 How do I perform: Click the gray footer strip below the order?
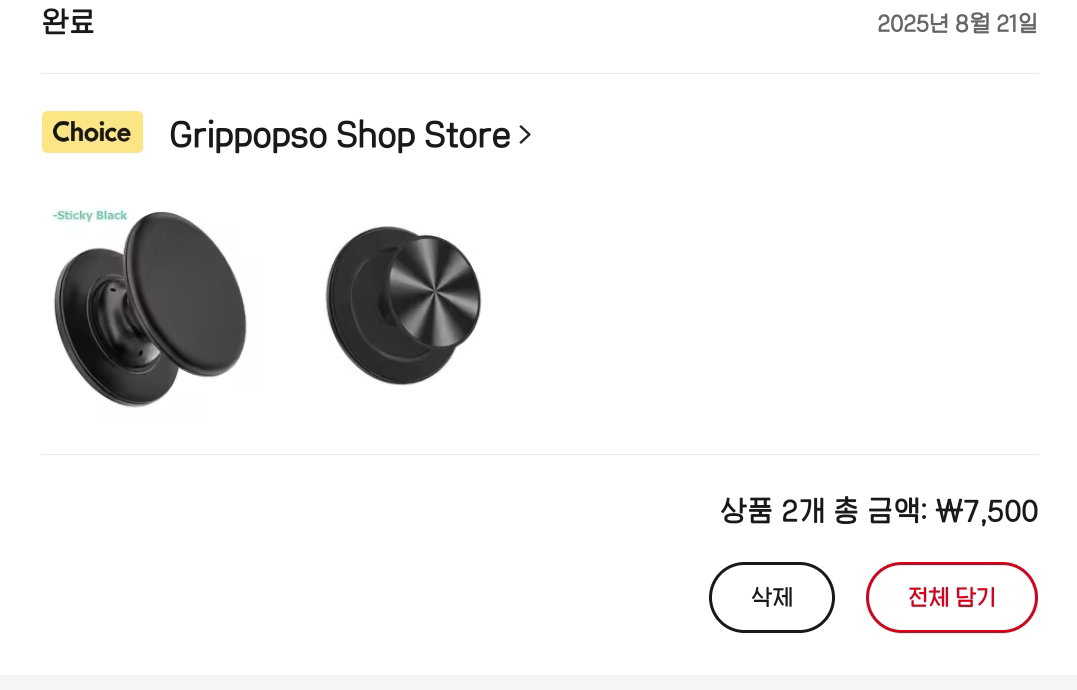[538, 682]
